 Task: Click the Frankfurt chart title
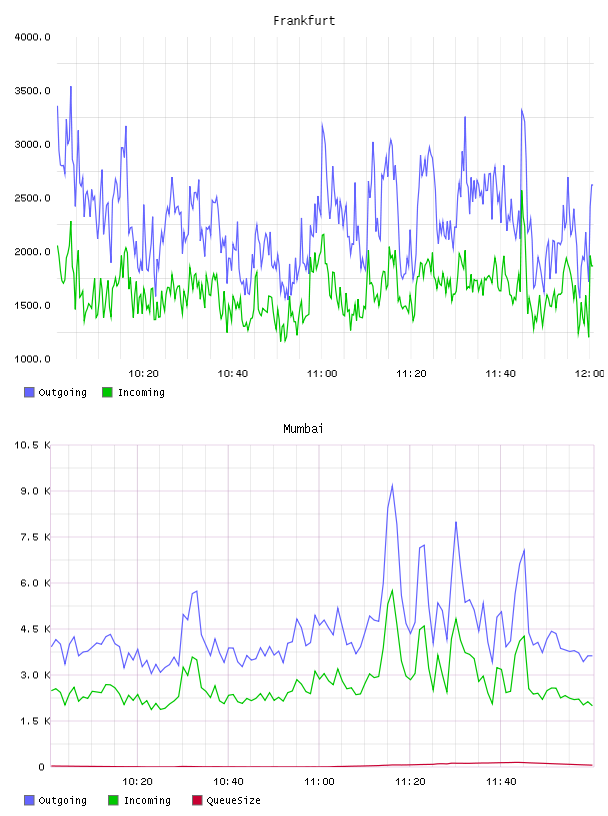(304, 21)
